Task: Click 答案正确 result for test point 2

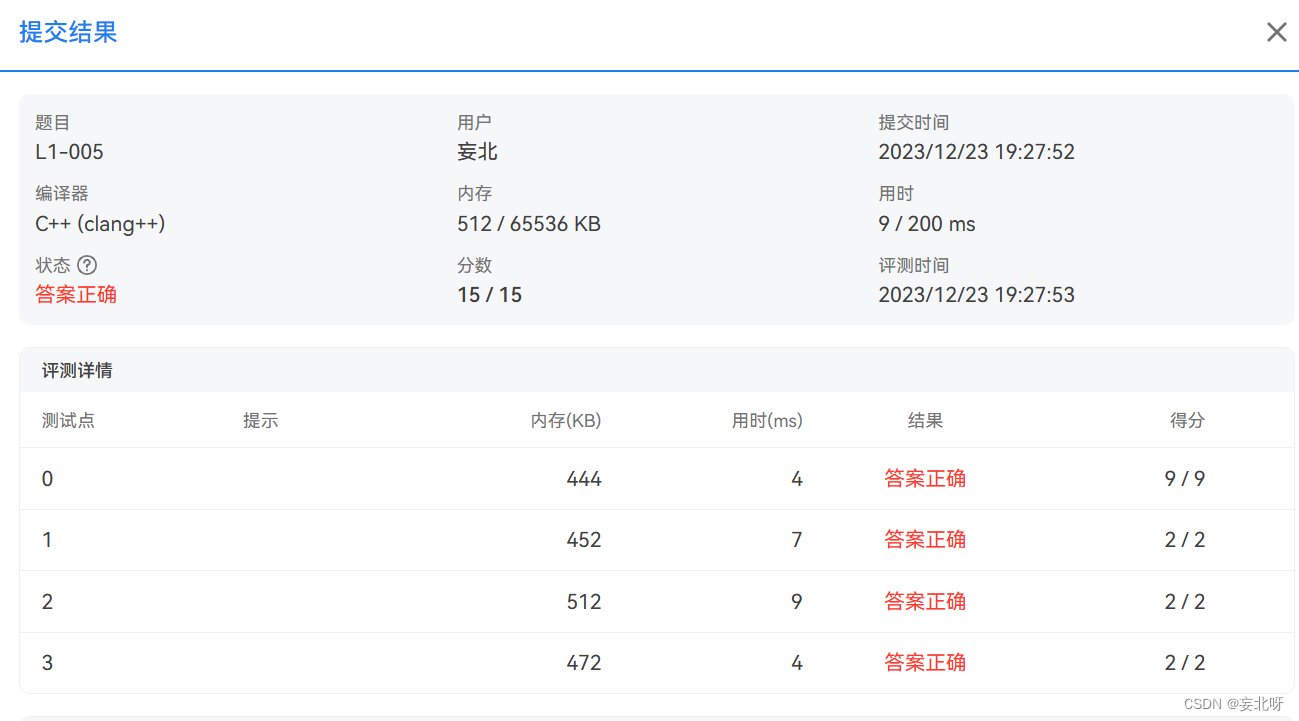Action: click(925, 602)
